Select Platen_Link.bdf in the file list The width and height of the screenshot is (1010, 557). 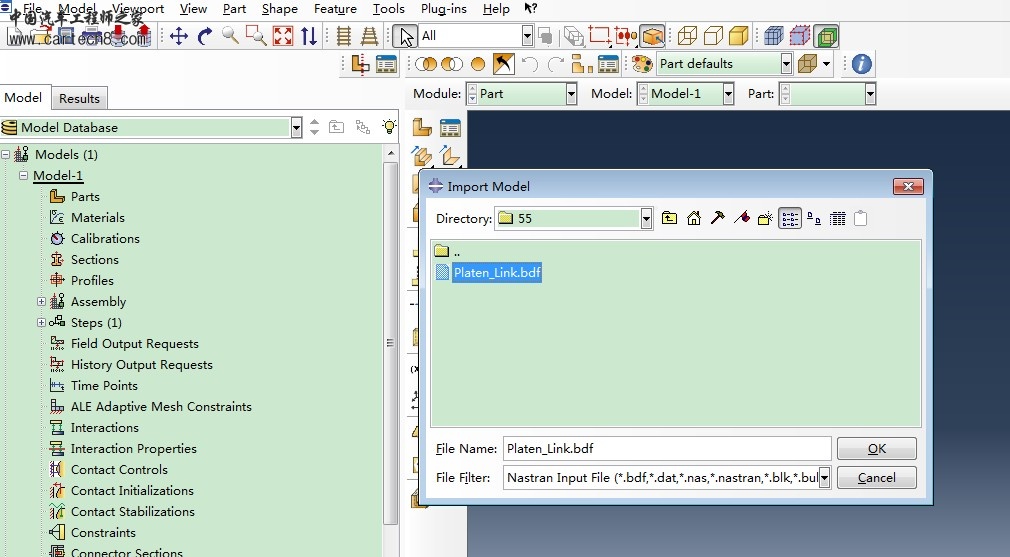(496, 273)
